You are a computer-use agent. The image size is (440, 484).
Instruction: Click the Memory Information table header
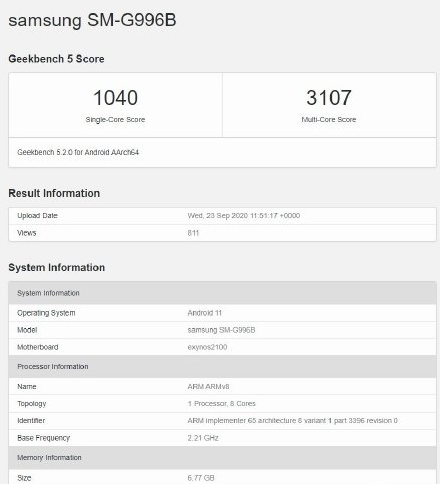(222, 458)
